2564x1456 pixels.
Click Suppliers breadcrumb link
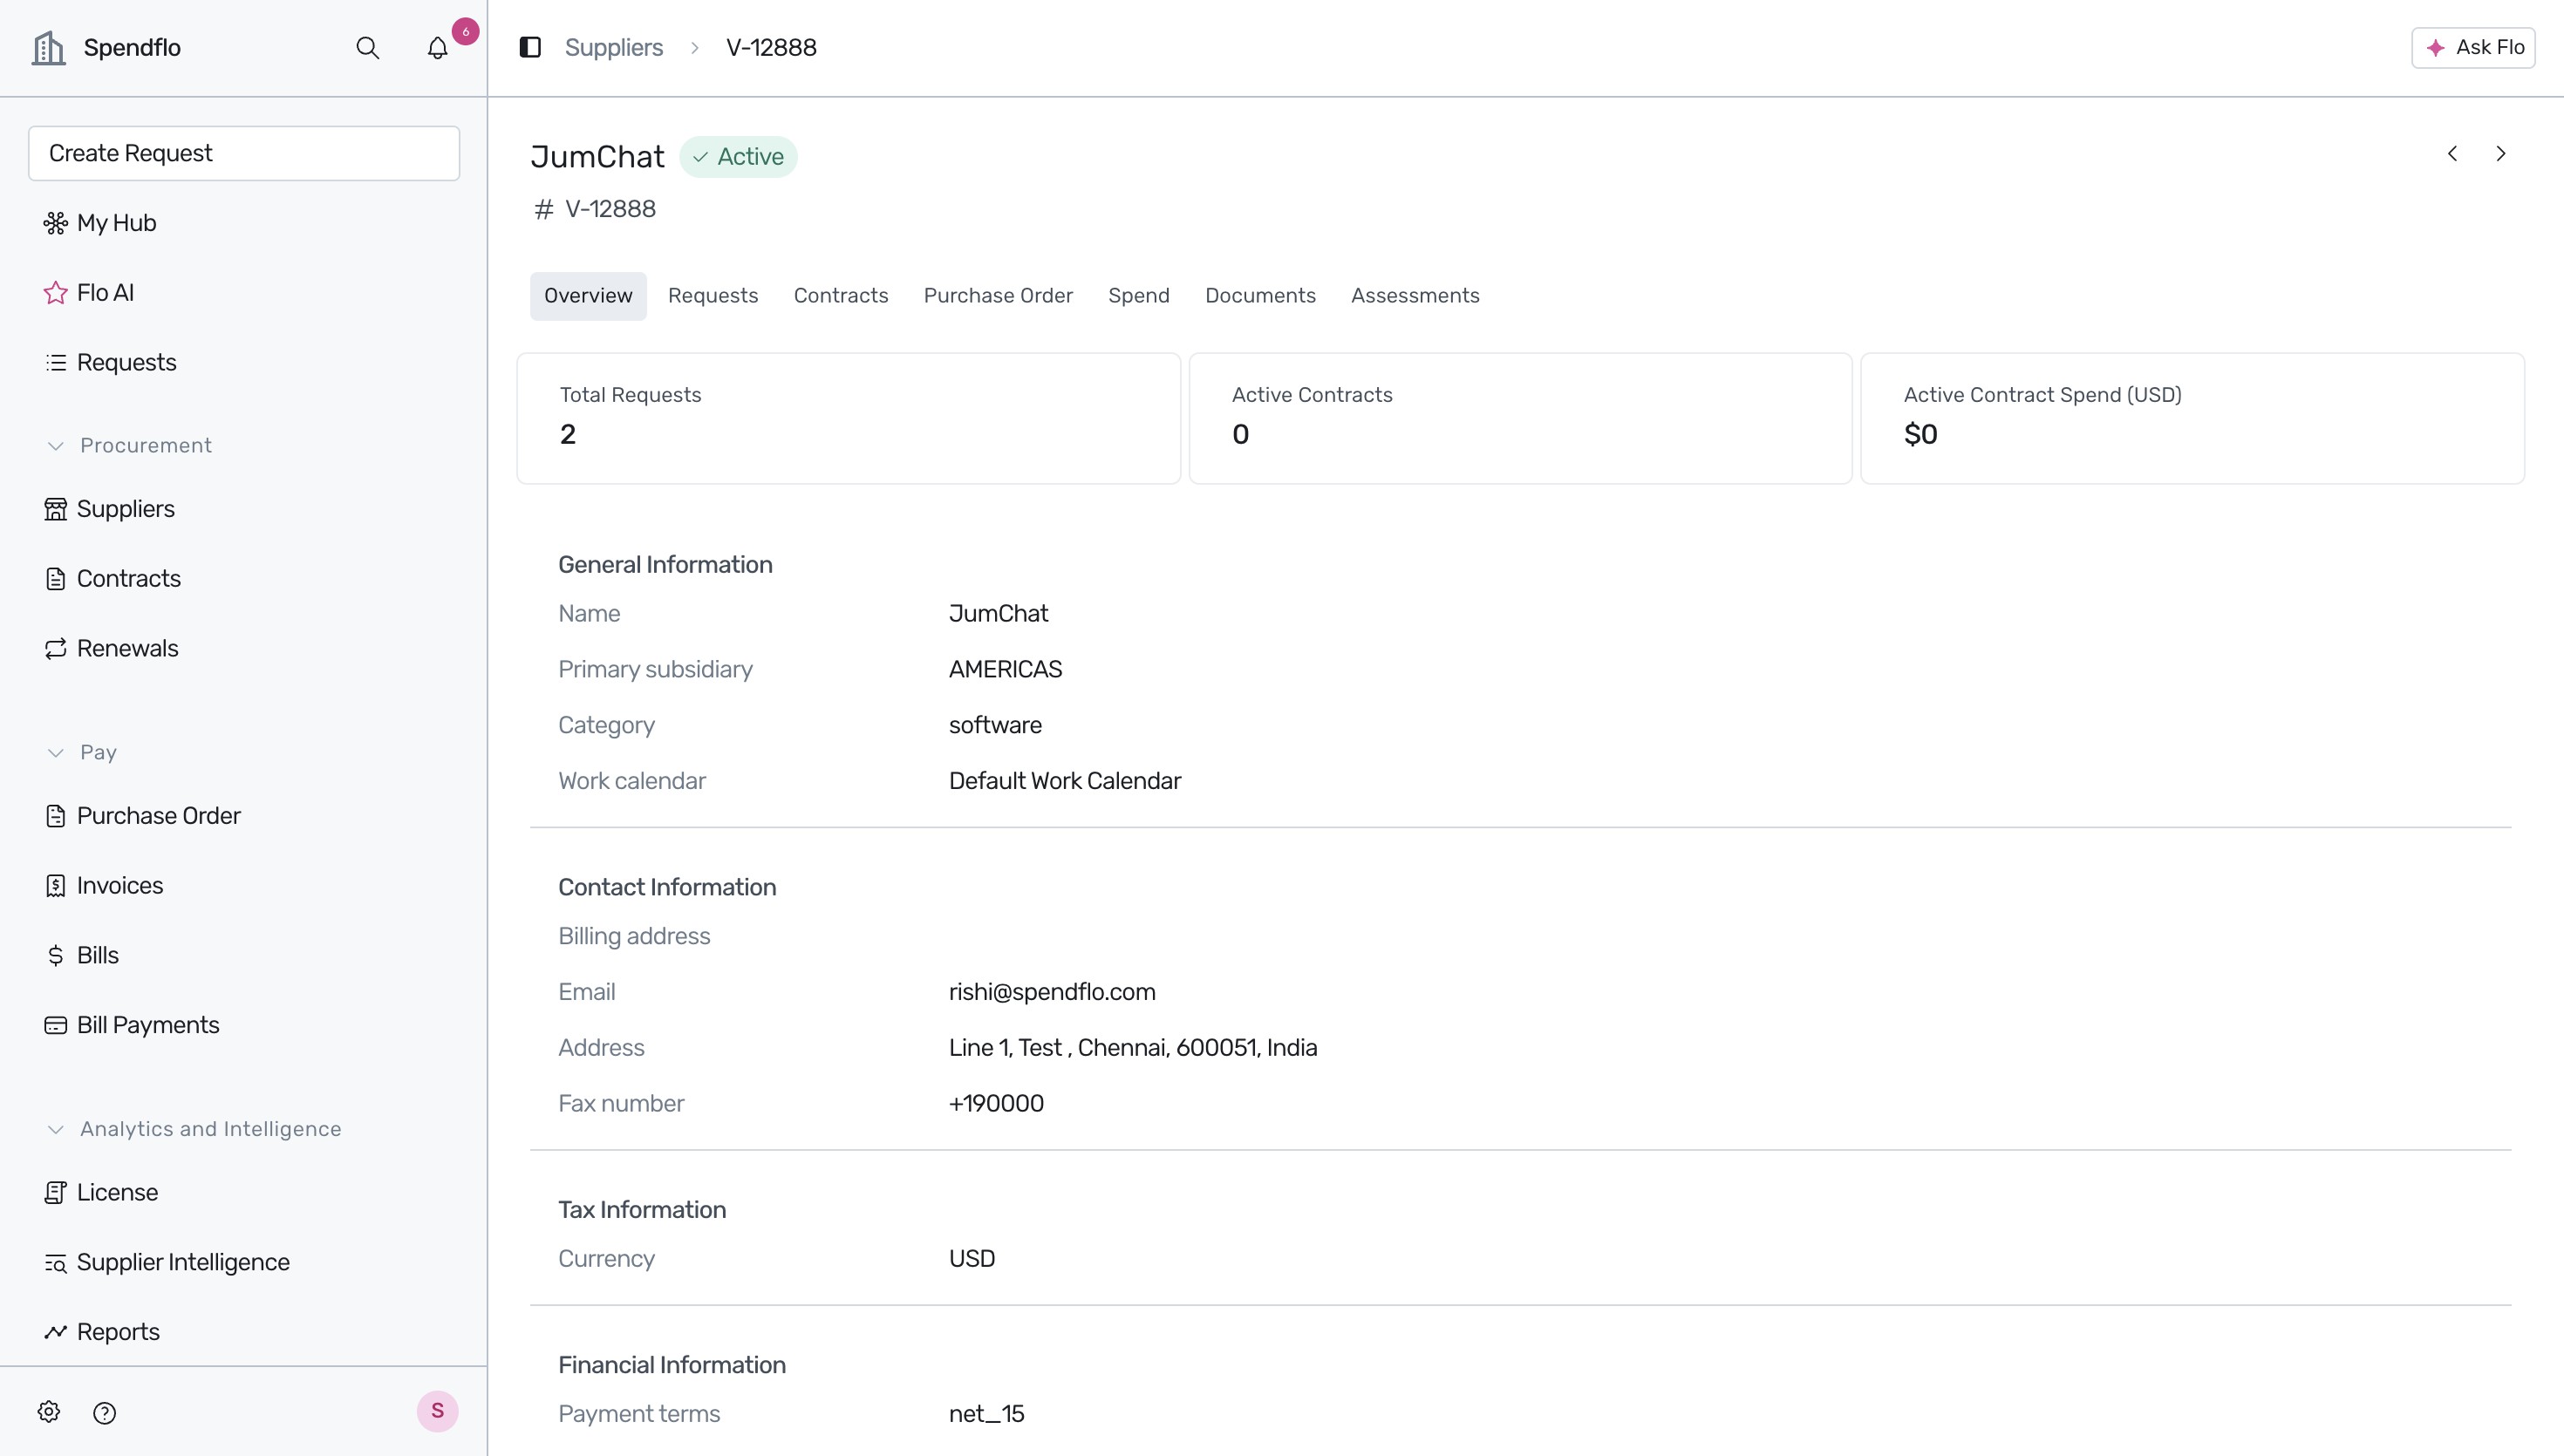pos(614,47)
